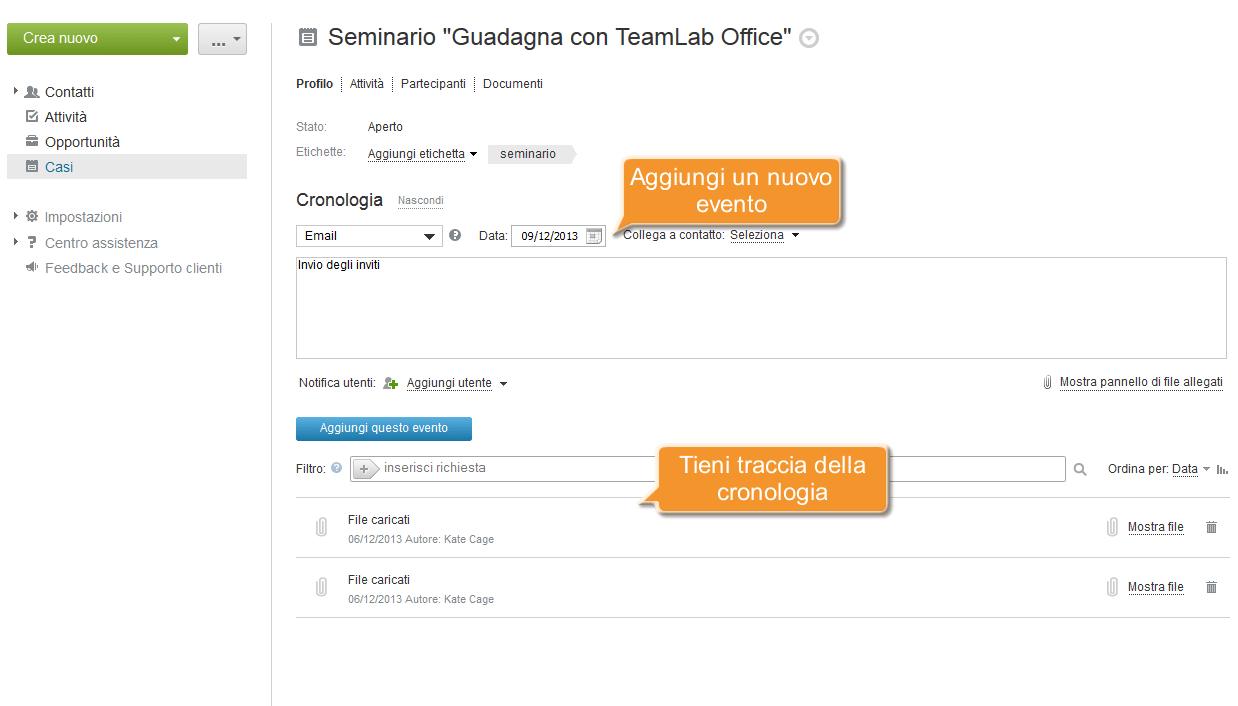This screenshot has height=706, width=1238.
Task: Open Aggiungi etichetta dropdown
Action: [422, 154]
